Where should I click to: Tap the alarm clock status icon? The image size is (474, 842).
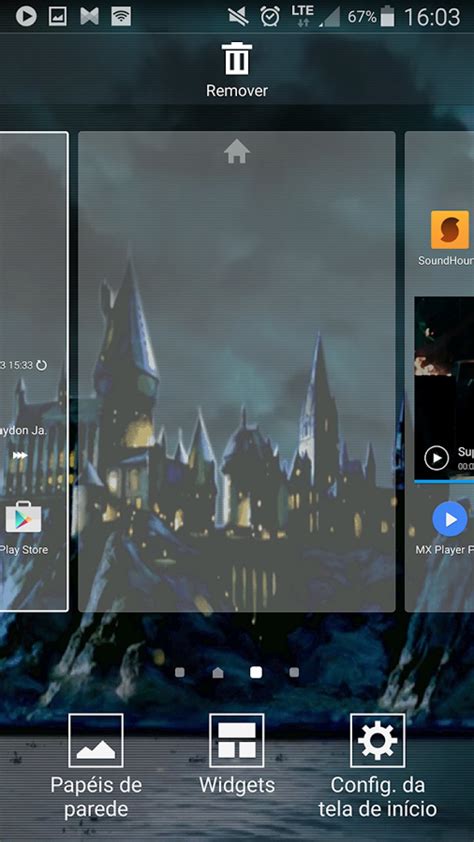tap(270, 17)
